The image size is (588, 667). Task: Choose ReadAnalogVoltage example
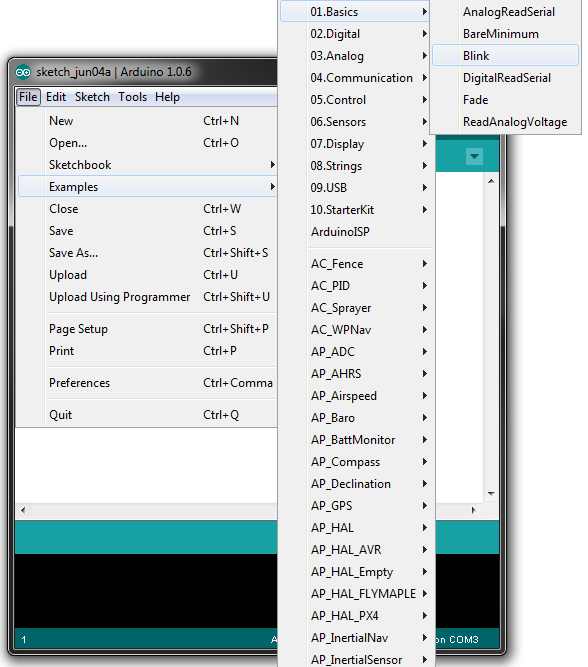(x=505, y=122)
